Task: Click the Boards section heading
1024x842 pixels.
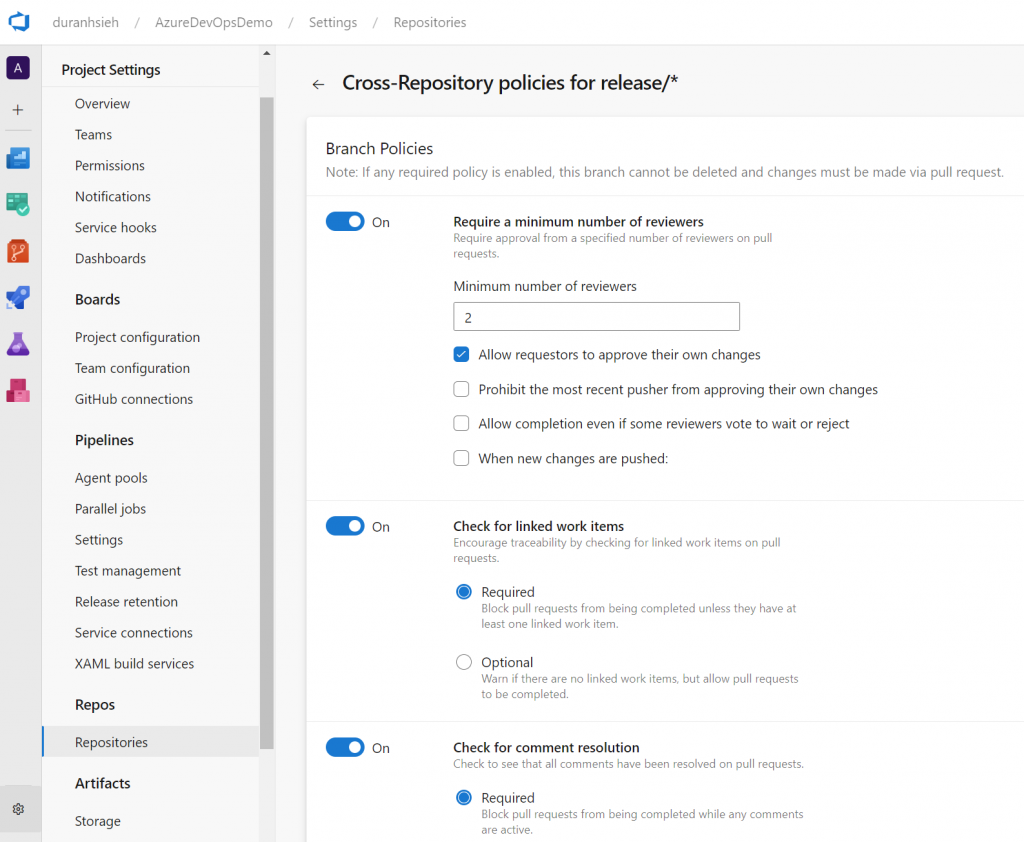Action: tap(97, 299)
